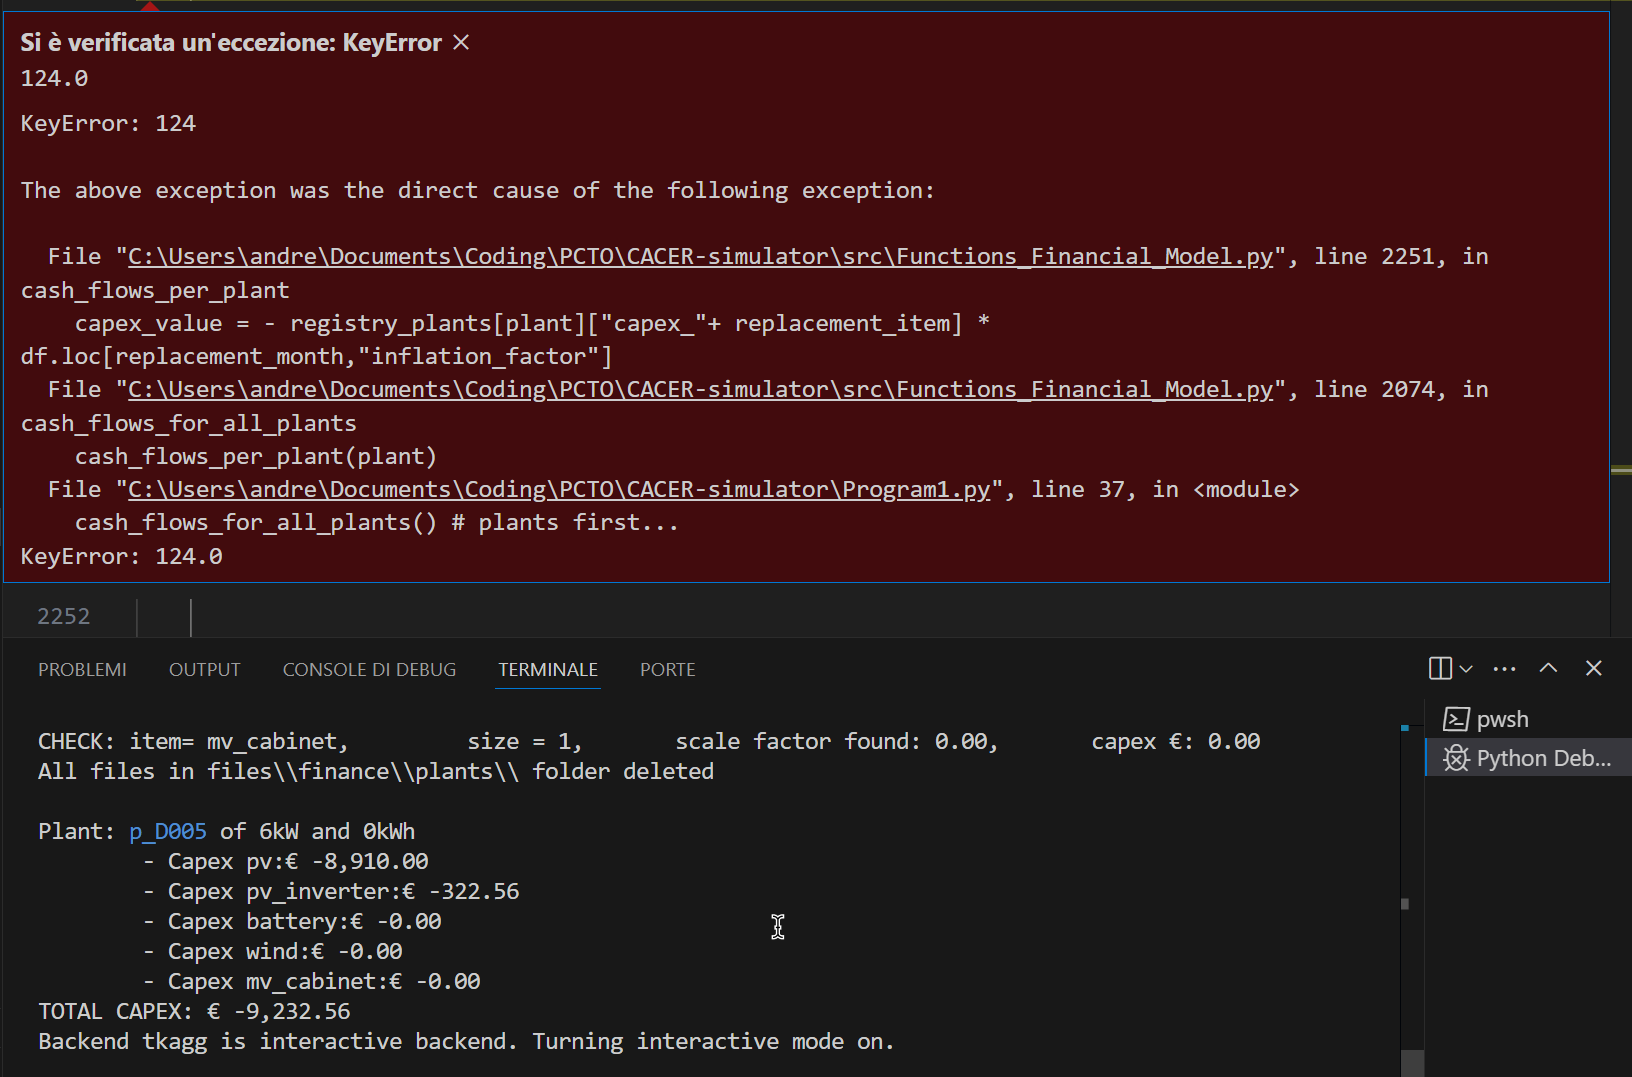Viewport: 1632px width, 1077px height.
Task: Show the CONSOLE DI DEBUG tab
Action: point(369,669)
